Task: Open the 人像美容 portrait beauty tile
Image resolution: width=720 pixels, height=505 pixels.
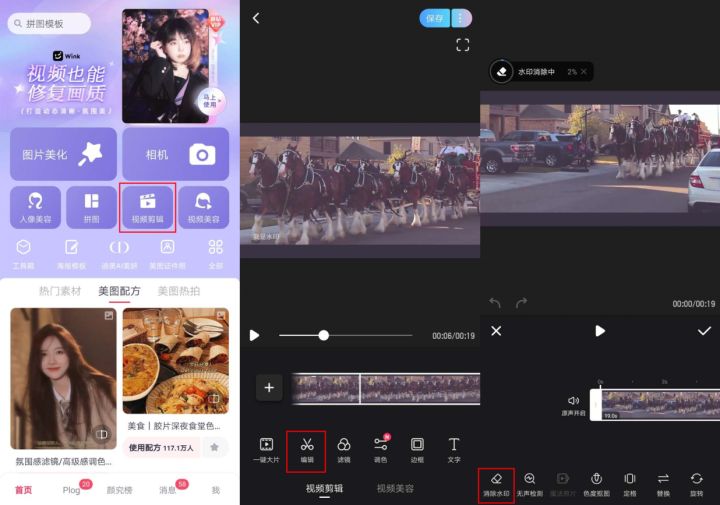Action: [35, 207]
